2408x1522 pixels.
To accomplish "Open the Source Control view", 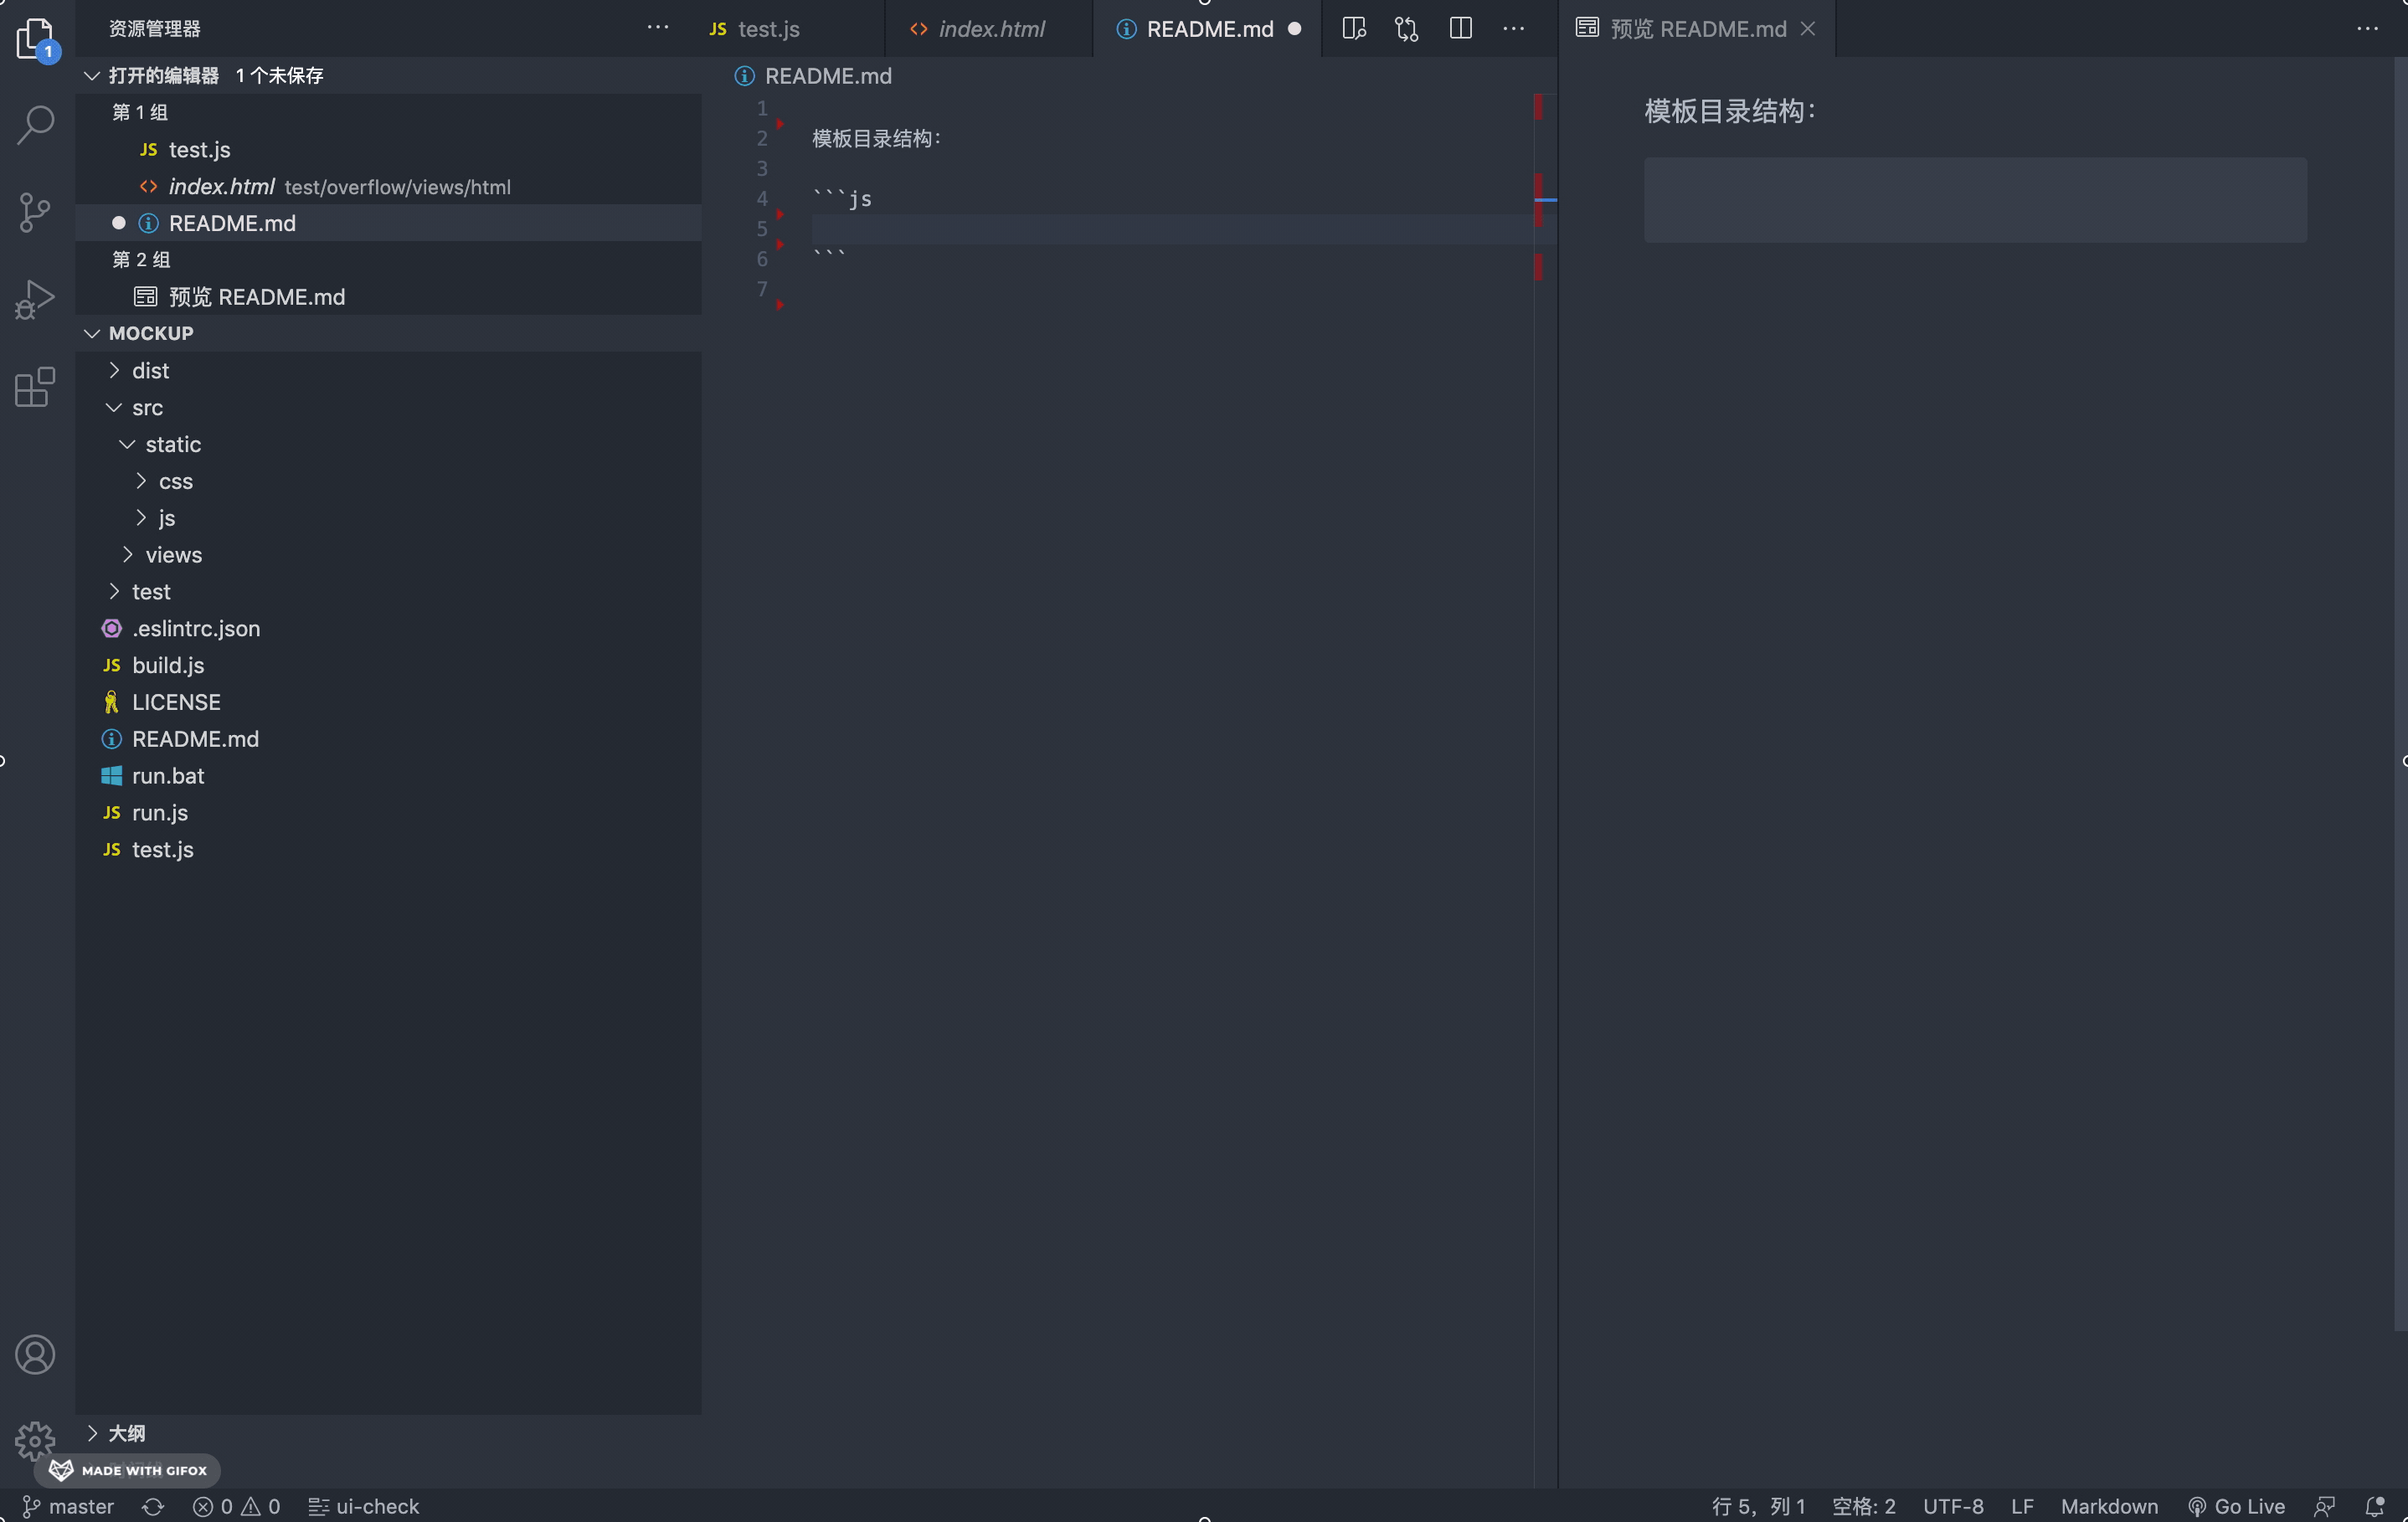I will click(x=36, y=212).
